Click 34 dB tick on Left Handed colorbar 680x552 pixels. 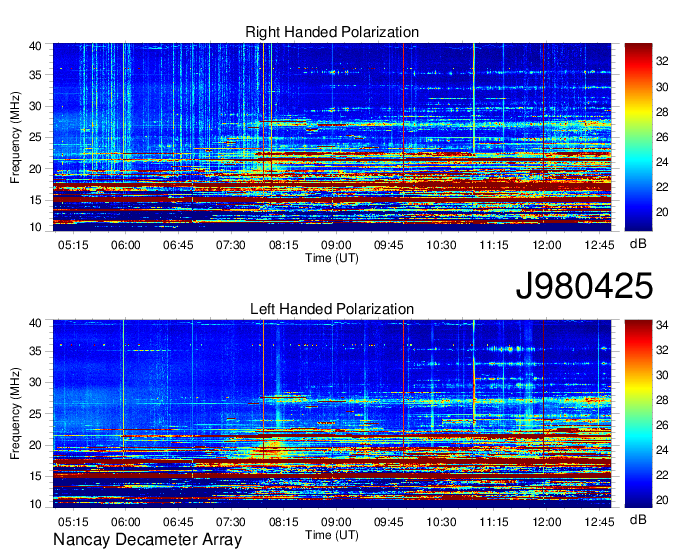pyautogui.click(x=662, y=325)
